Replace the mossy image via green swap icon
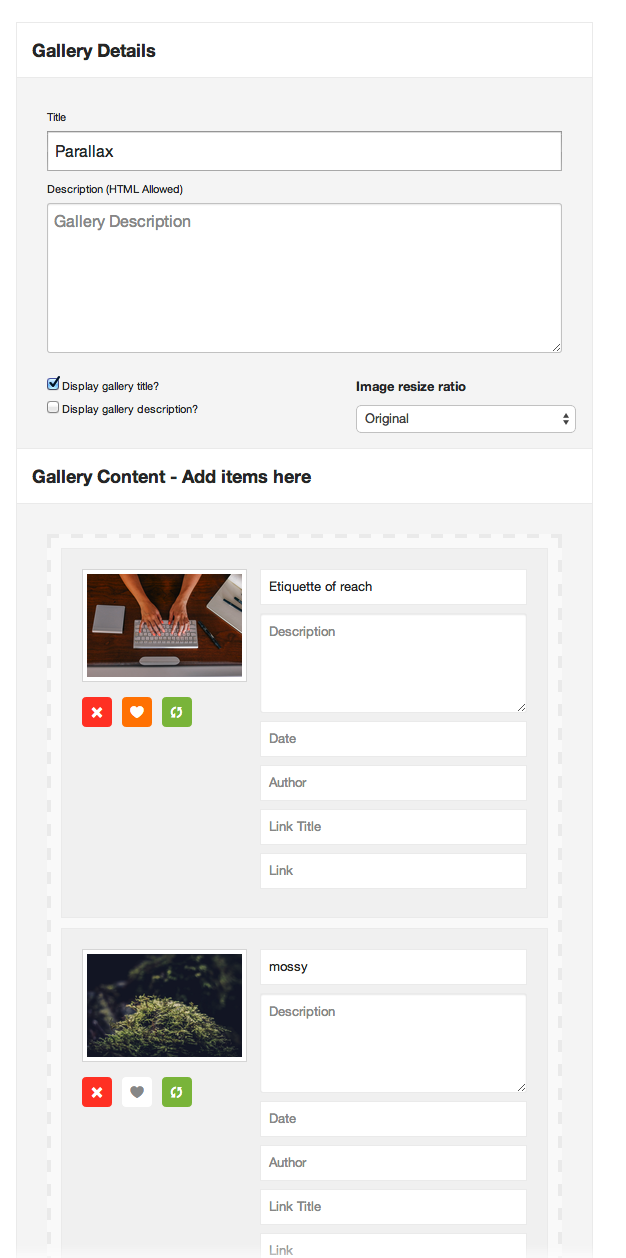Screen dimensions: 626x1258 tap(177, 1092)
